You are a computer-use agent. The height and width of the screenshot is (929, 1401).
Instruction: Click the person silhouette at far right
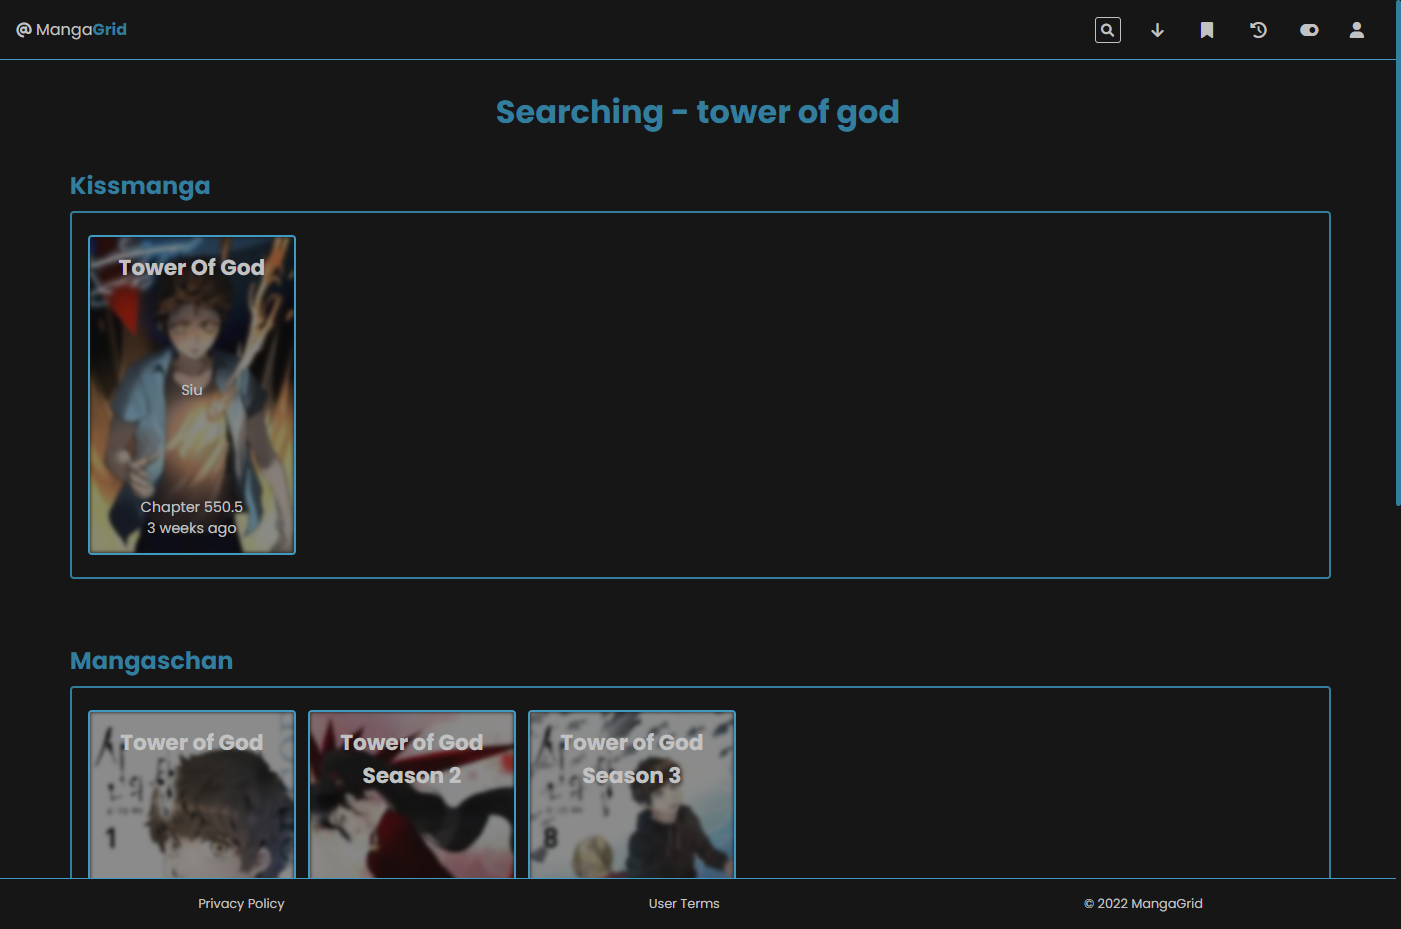pos(1356,30)
